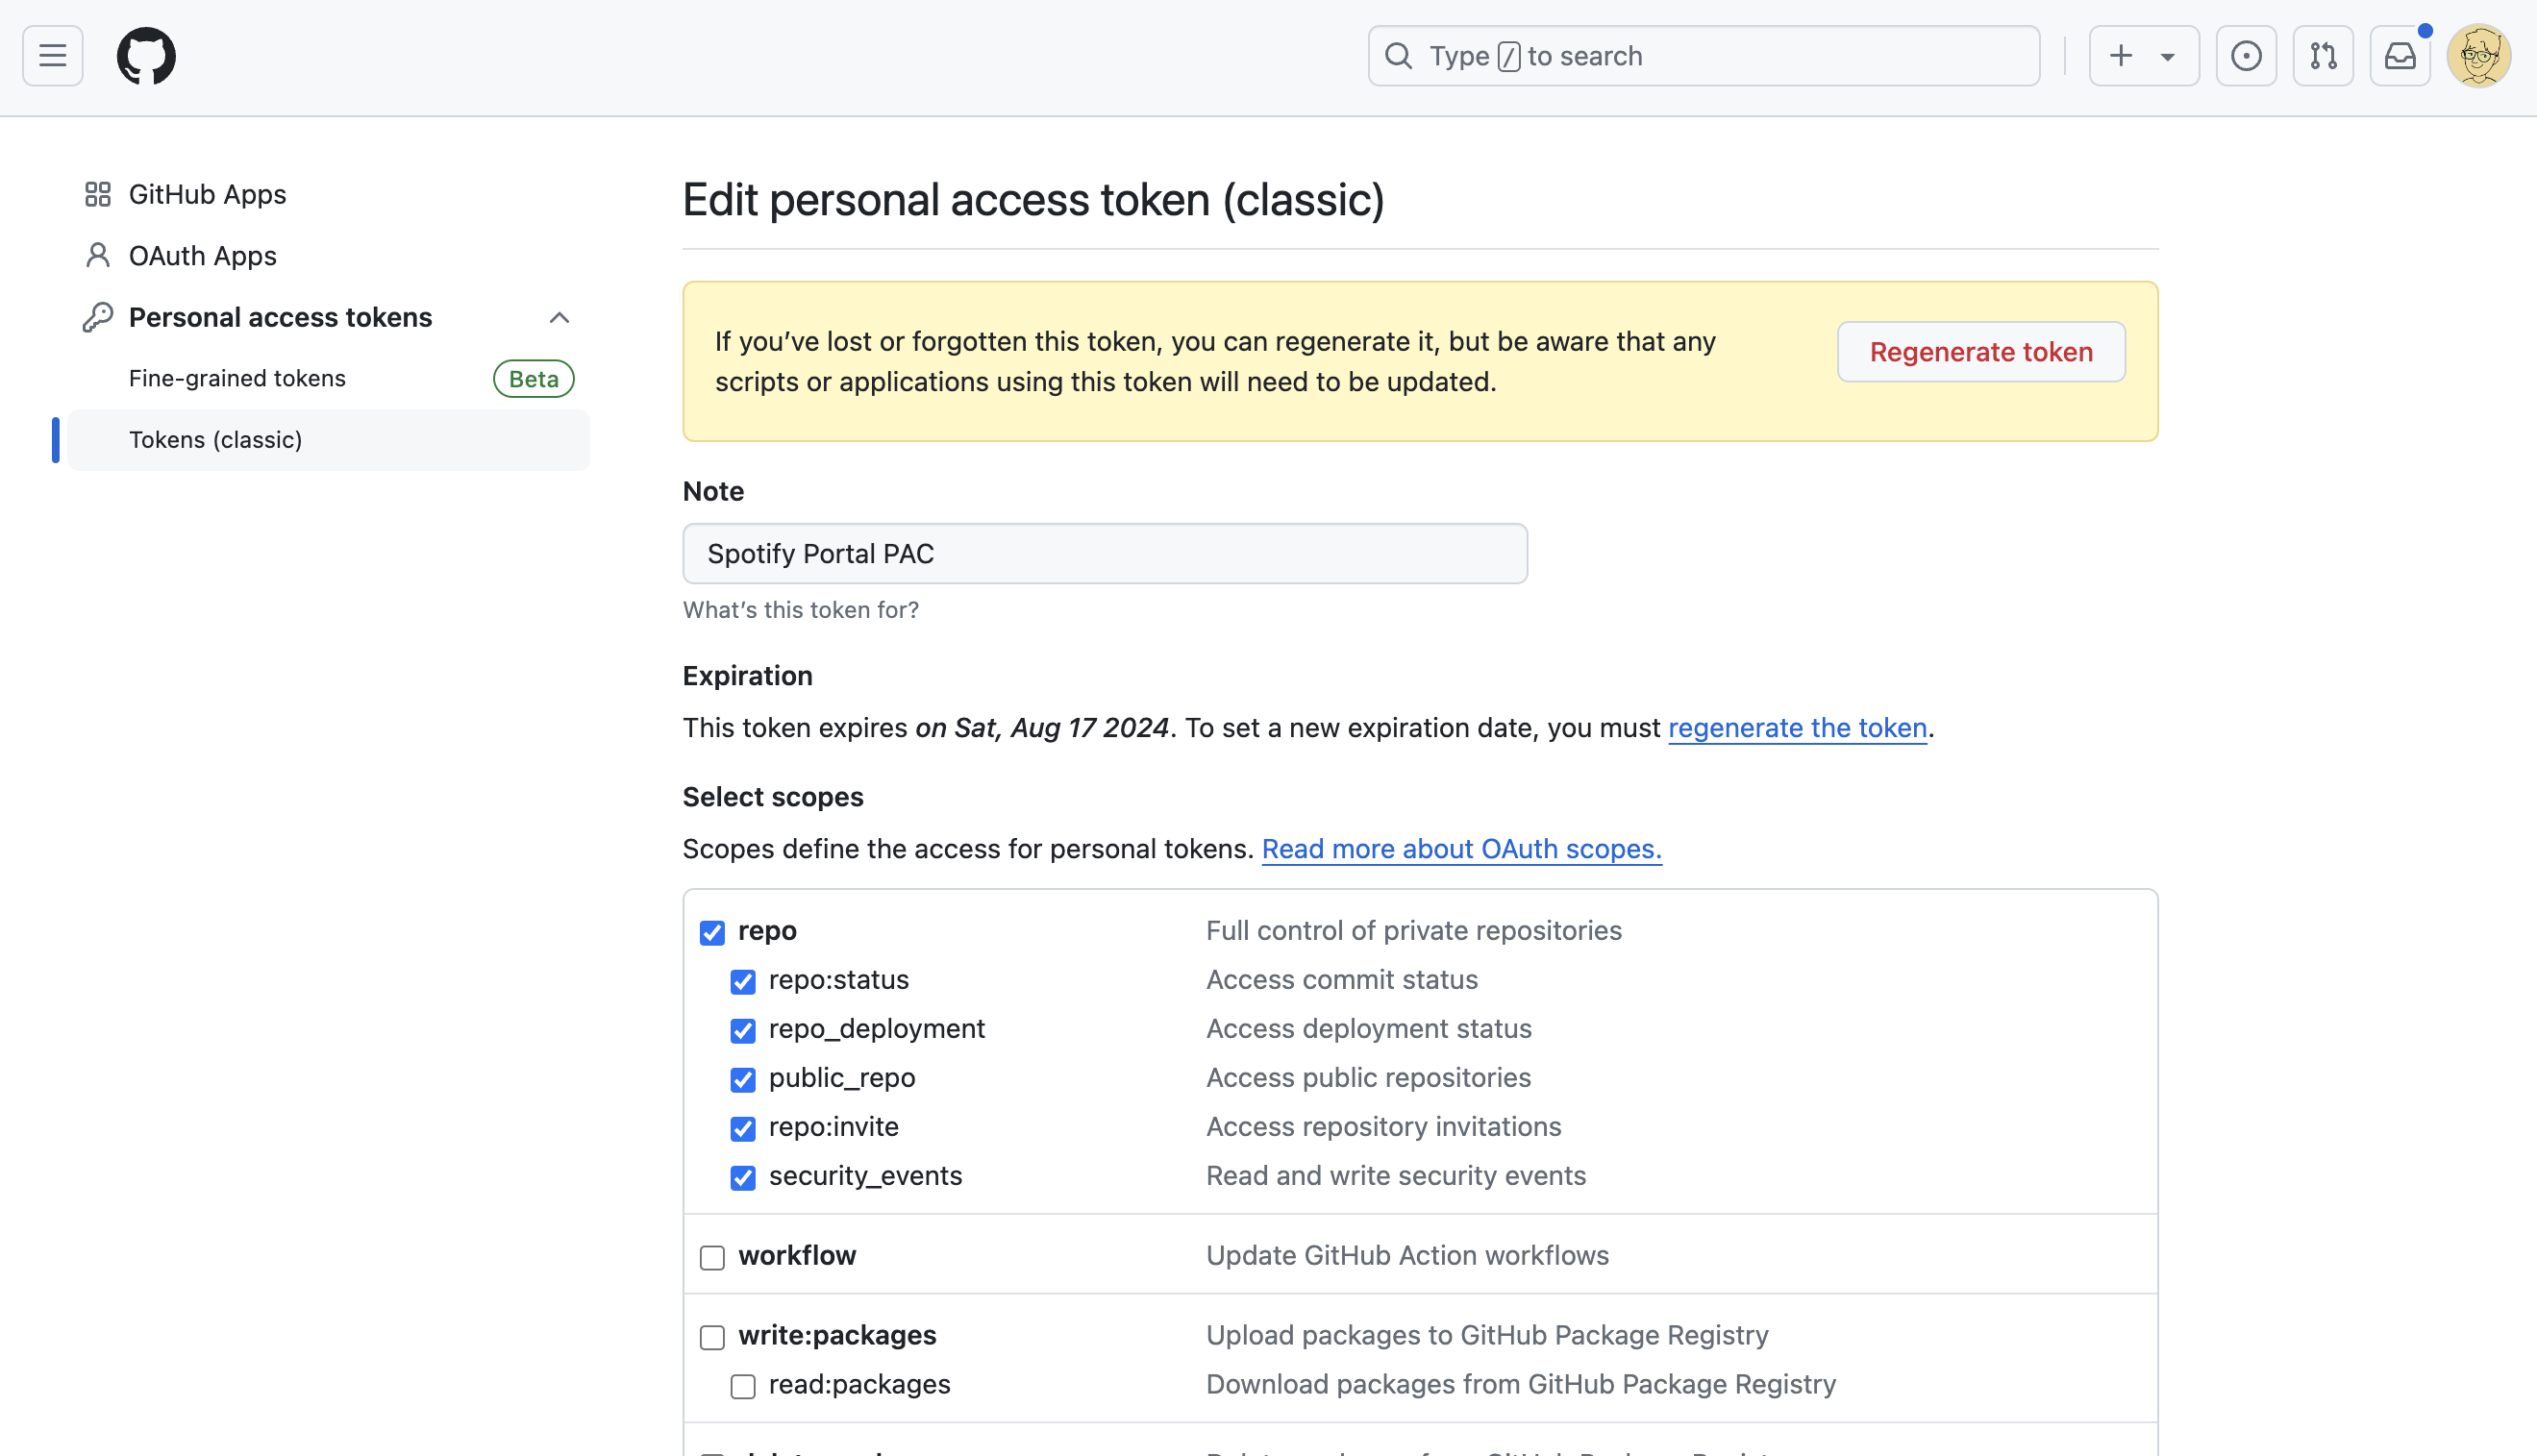Open the Pull requests icon in header
This screenshot has height=1456, width=2537.
click(2323, 56)
